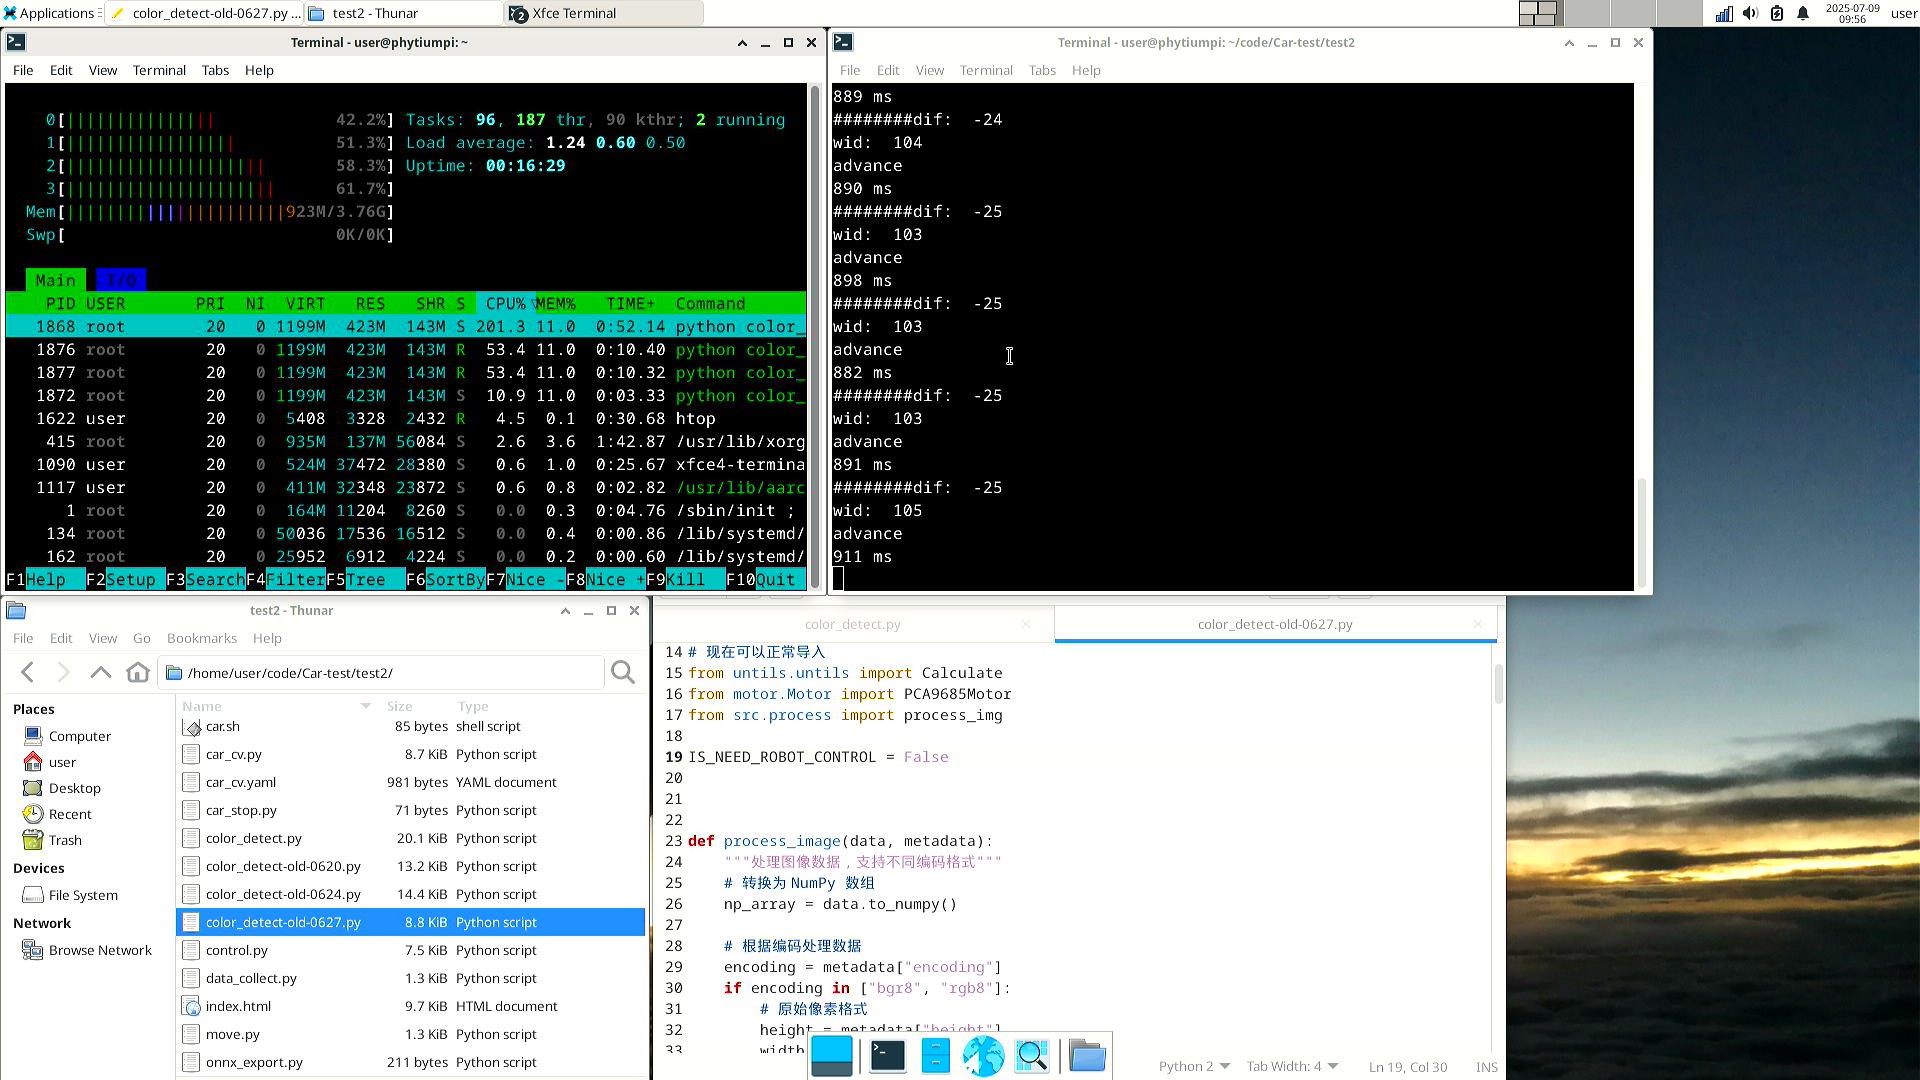Click htop F2 Setup button
Viewport: 1920px width, 1080px height.
125,580
